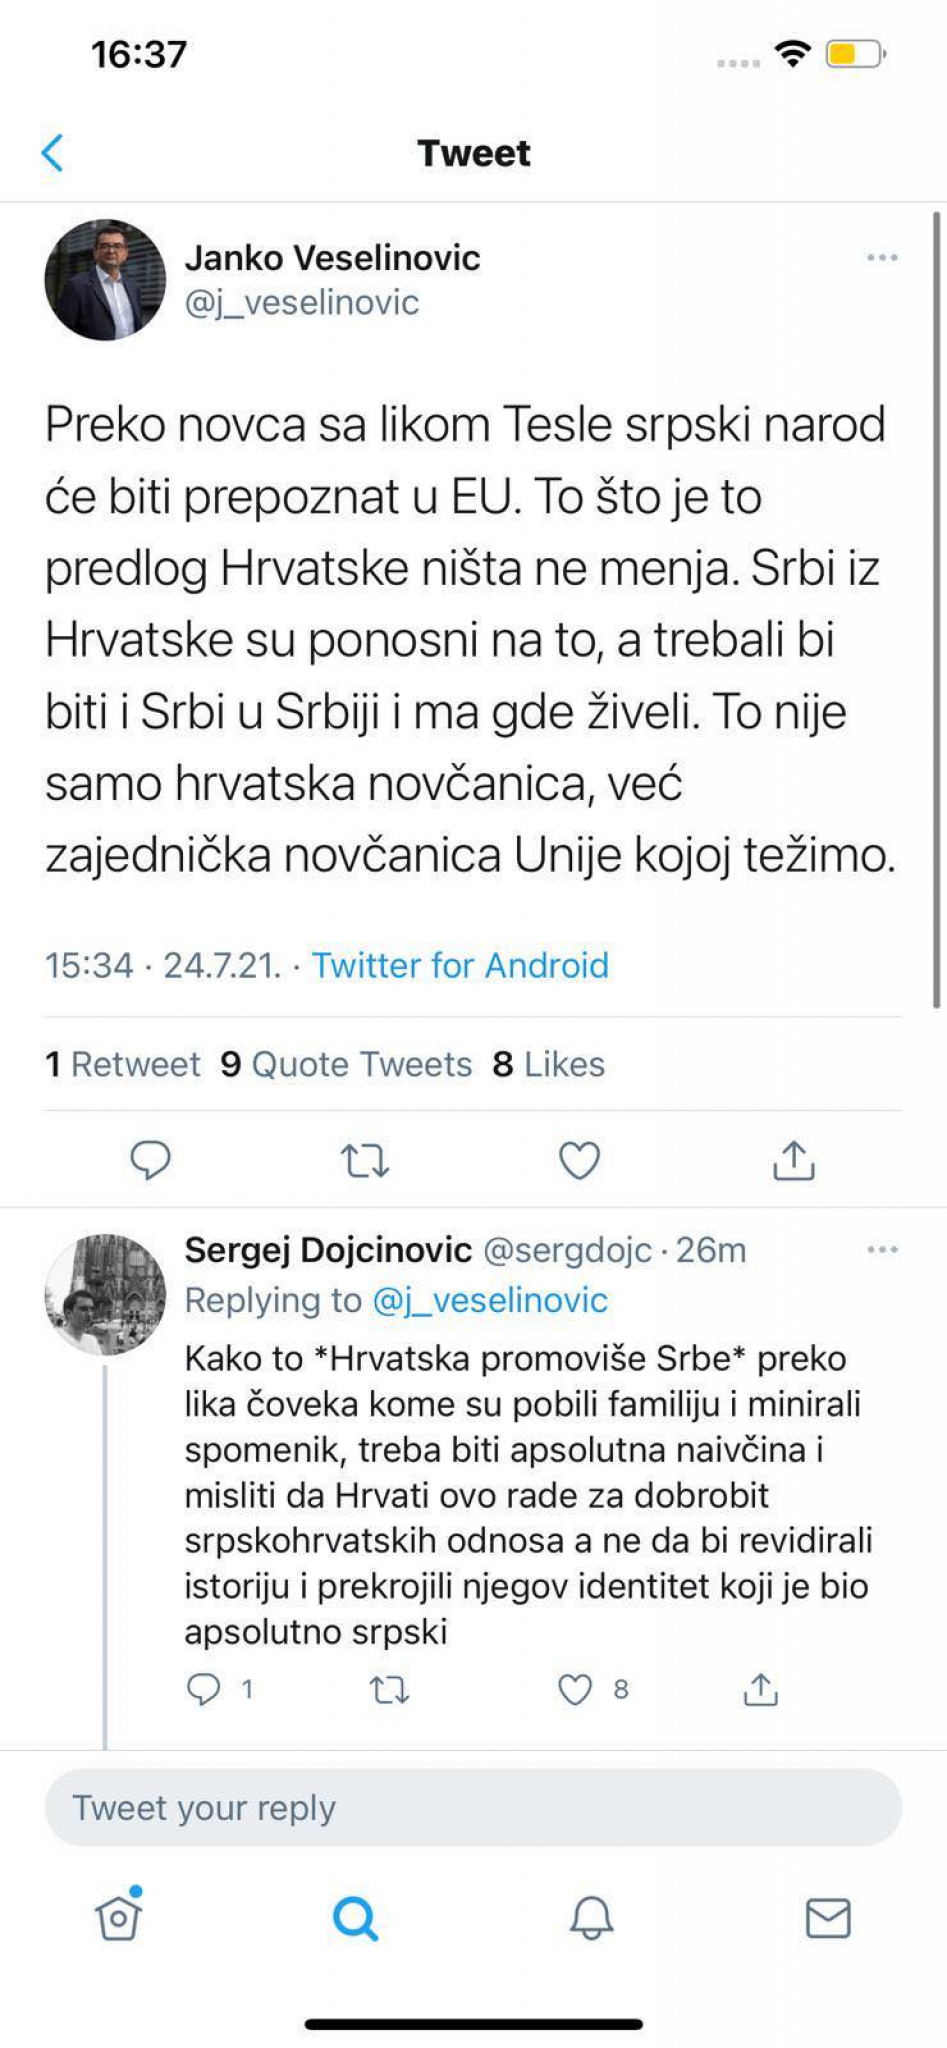Screen dimensions: 947x2048
Task: View the 9 Quote Tweets
Action: click(346, 1064)
